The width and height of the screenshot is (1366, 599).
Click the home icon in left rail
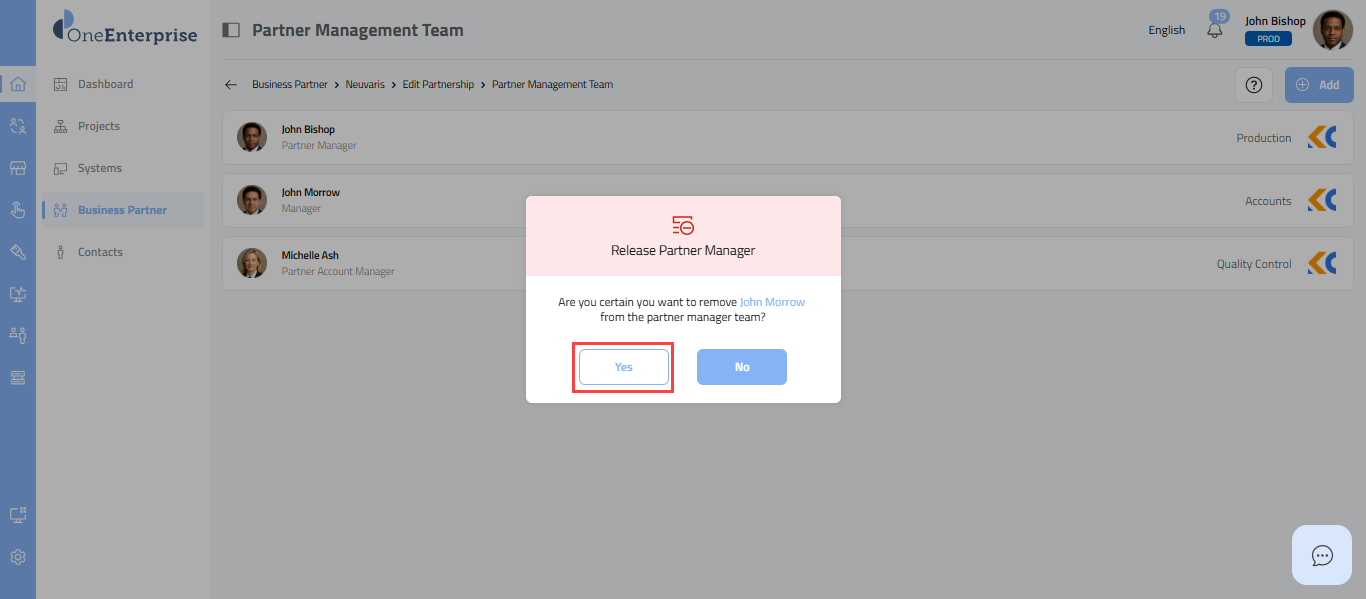[x=17, y=84]
